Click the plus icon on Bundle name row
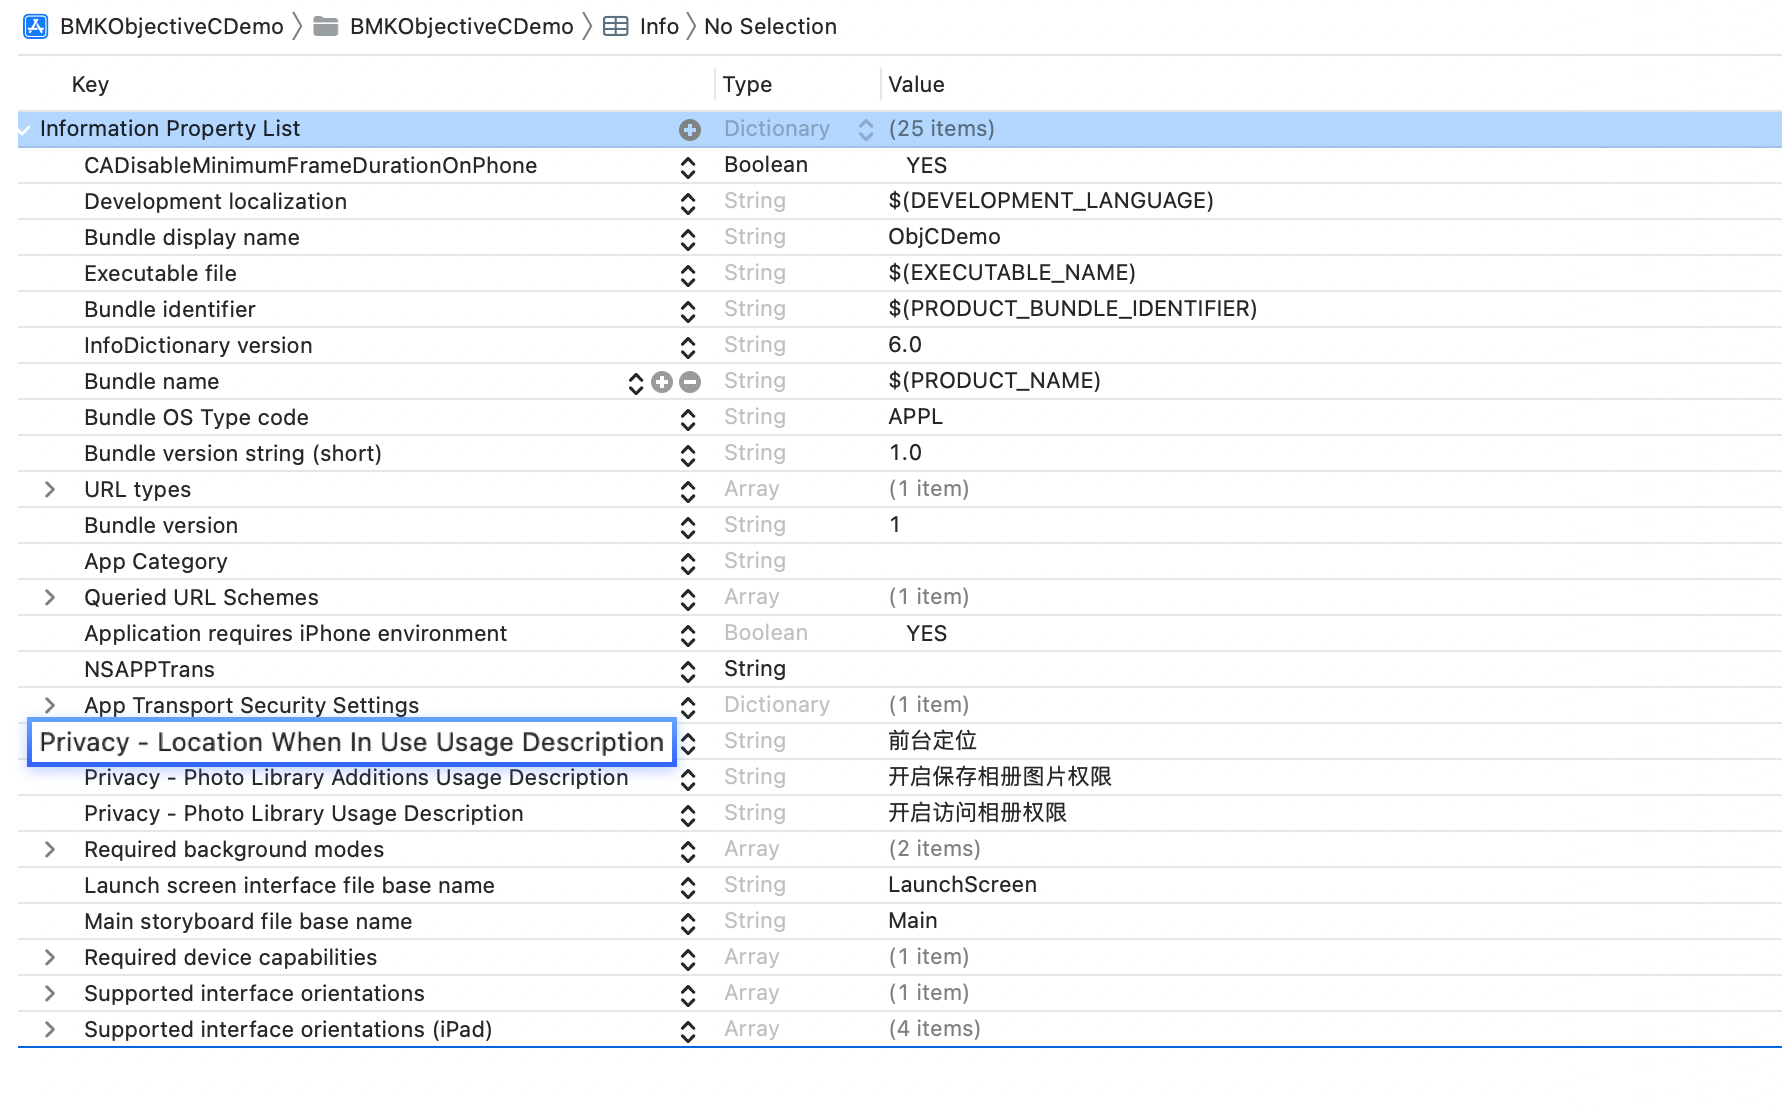 pos(662,382)
